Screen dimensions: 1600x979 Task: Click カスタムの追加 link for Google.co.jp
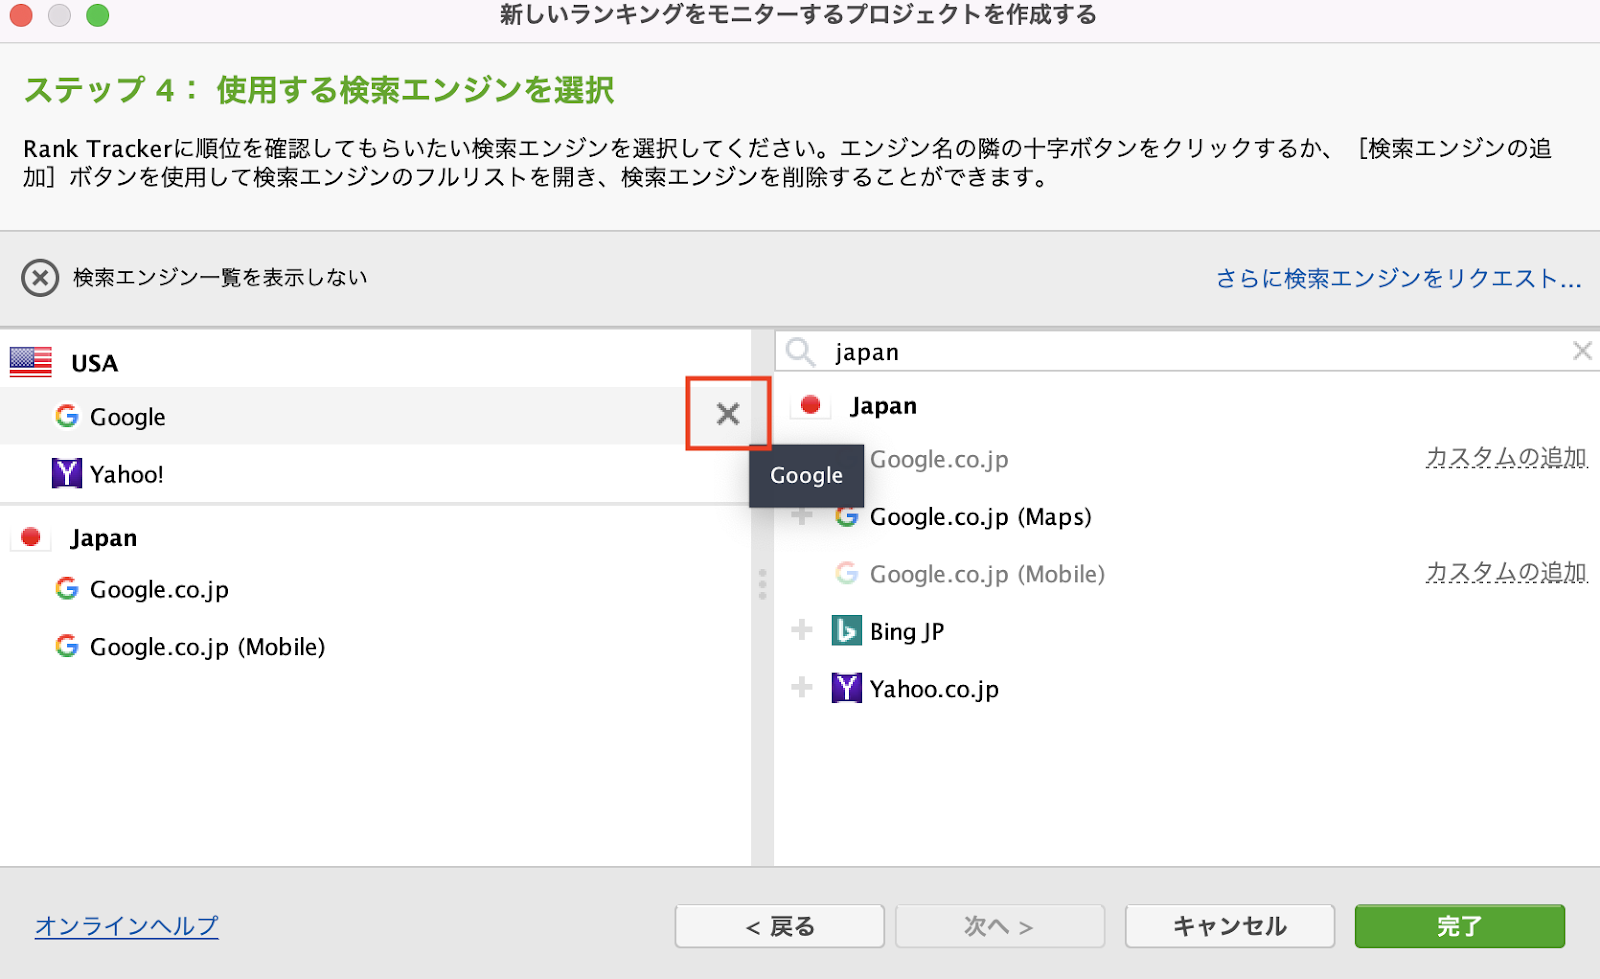tap(1506, 458)
